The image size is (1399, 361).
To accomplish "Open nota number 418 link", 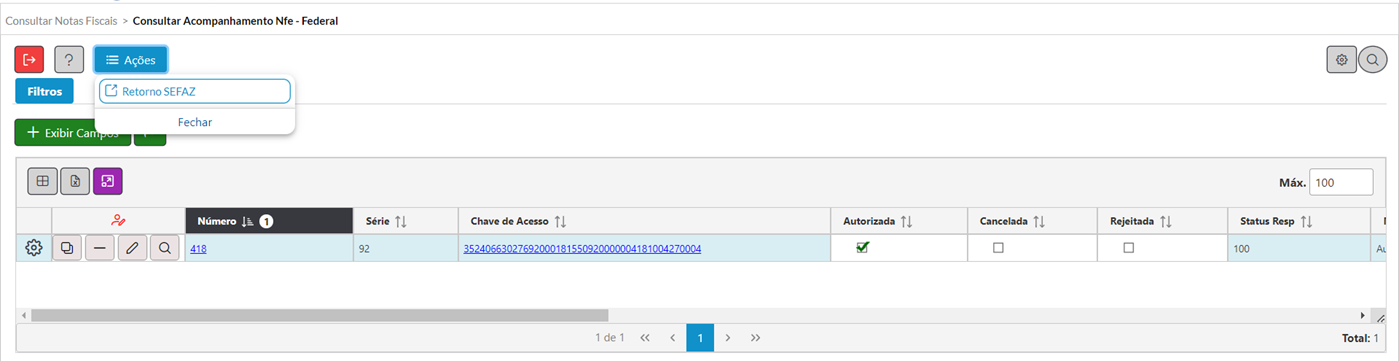I will [x=198, y=248].
